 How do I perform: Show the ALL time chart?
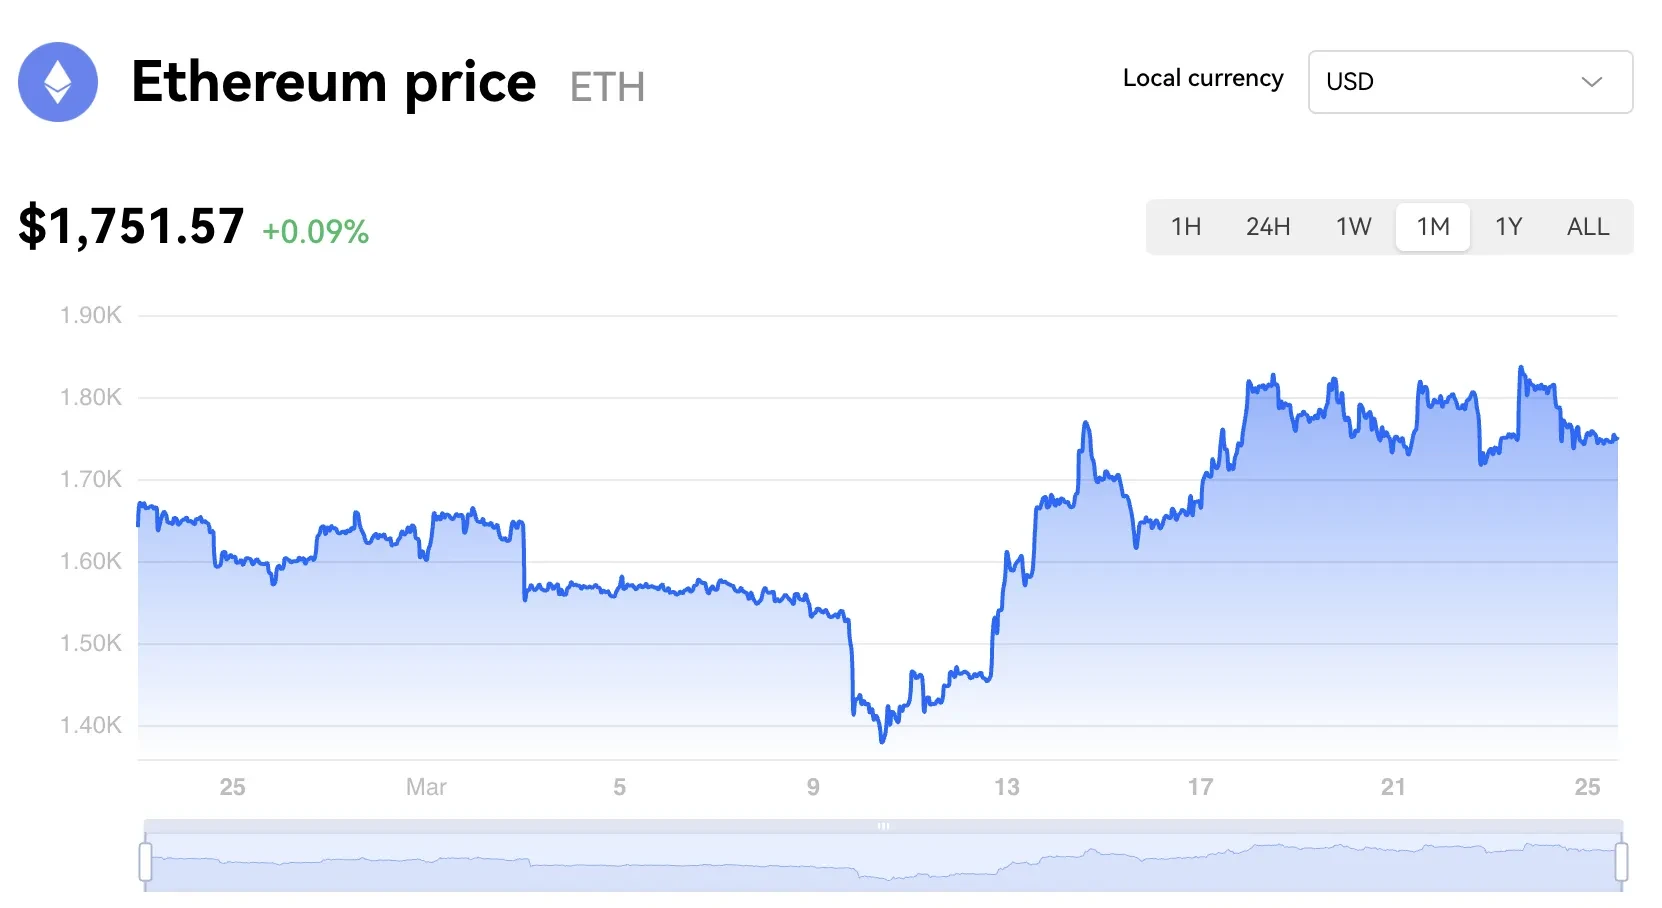coord(1587,227)
